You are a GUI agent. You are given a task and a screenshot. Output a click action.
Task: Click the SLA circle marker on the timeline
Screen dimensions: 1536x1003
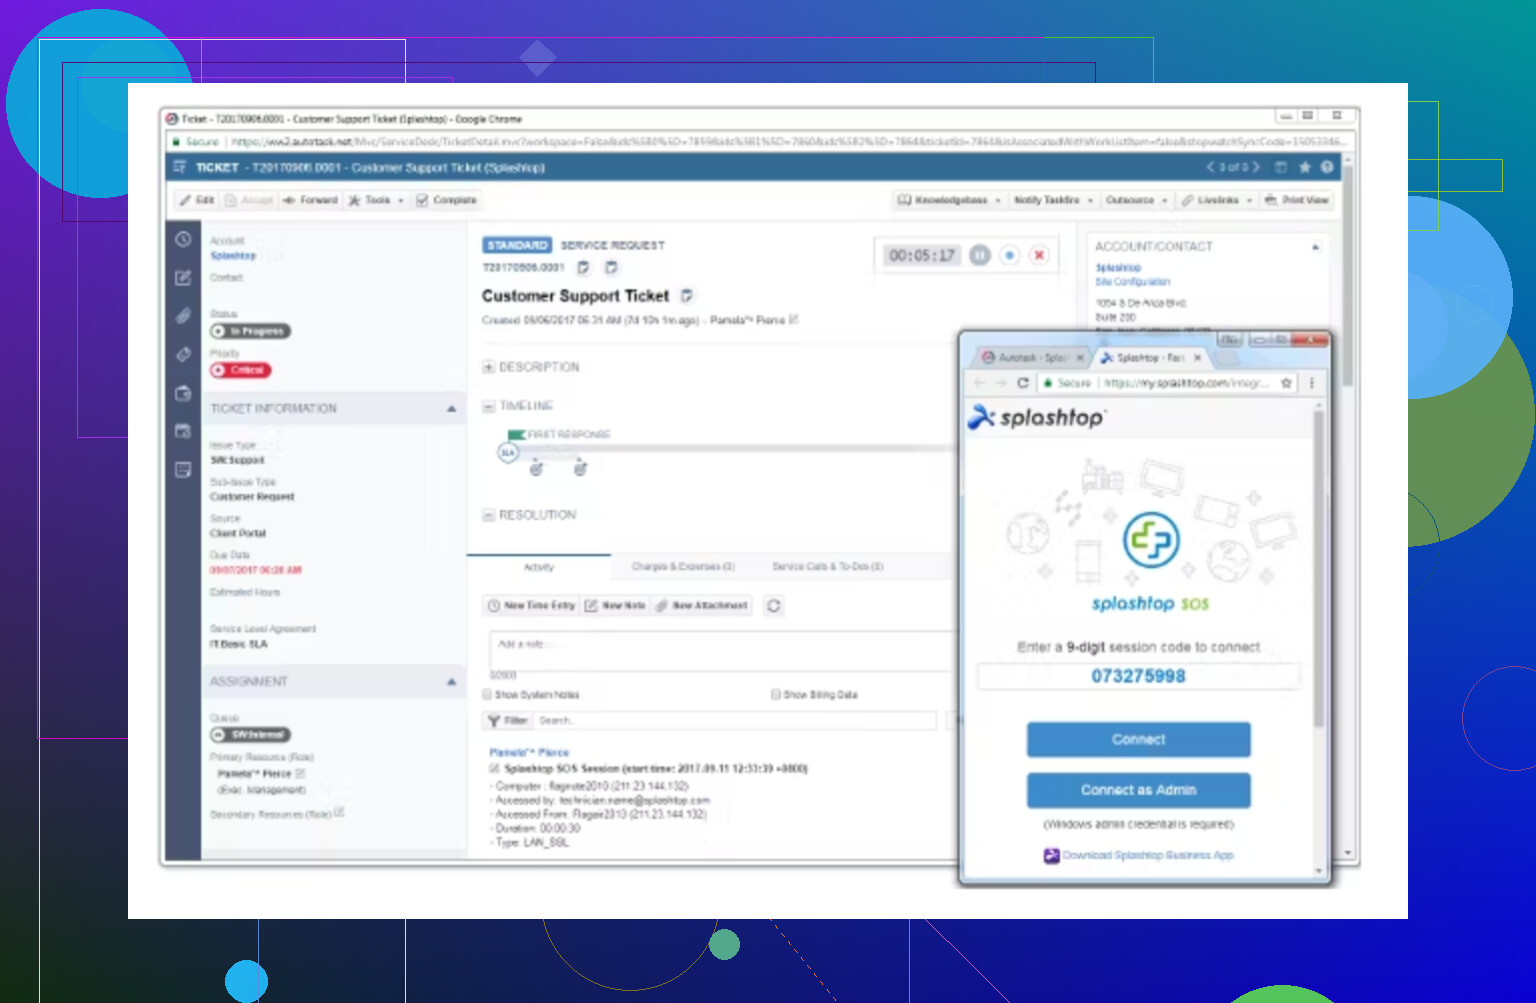[508, 453]
